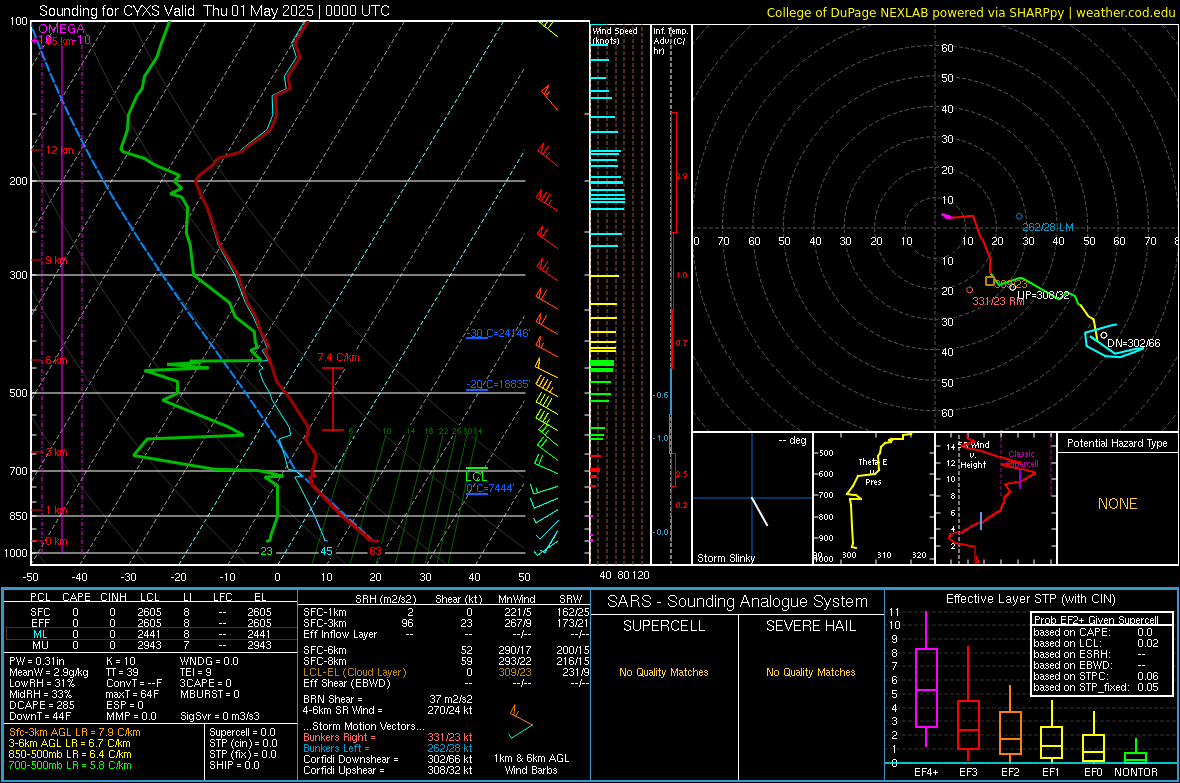Screen dimensions: 1180x783
Task: Click the 0 C=7444' freezing level label
Action: tap(490, 489)
